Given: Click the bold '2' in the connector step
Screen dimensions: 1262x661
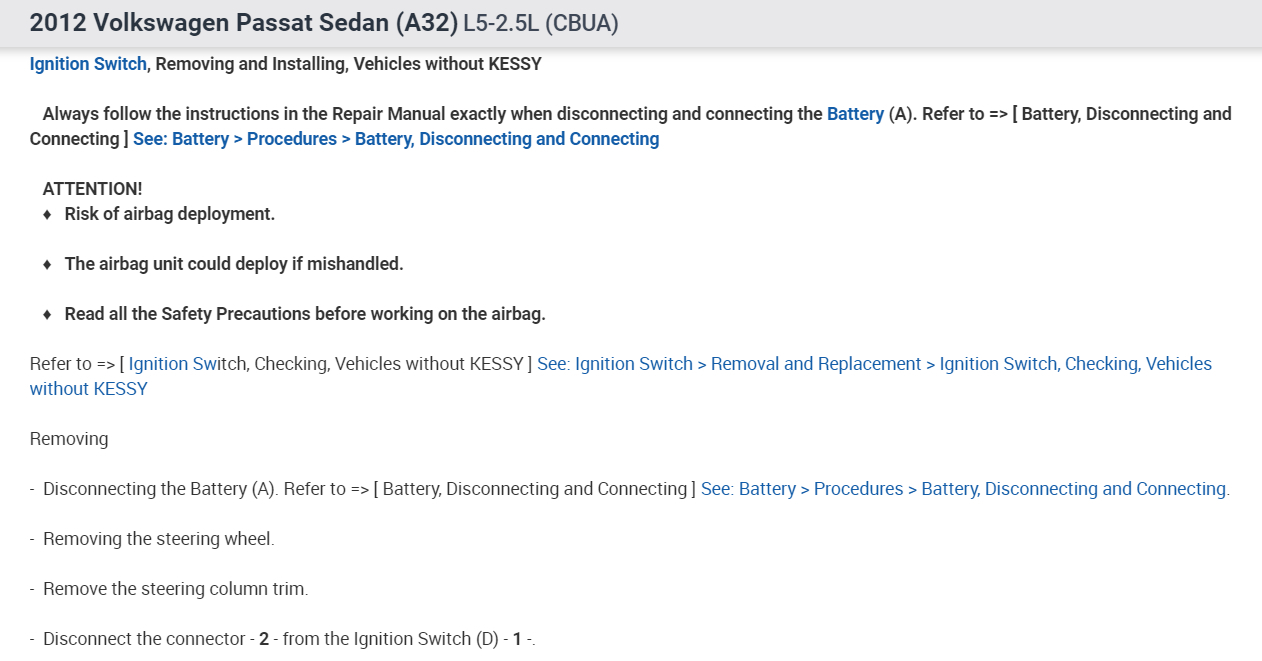Looking at the screenshot, I should coord(264,639).
